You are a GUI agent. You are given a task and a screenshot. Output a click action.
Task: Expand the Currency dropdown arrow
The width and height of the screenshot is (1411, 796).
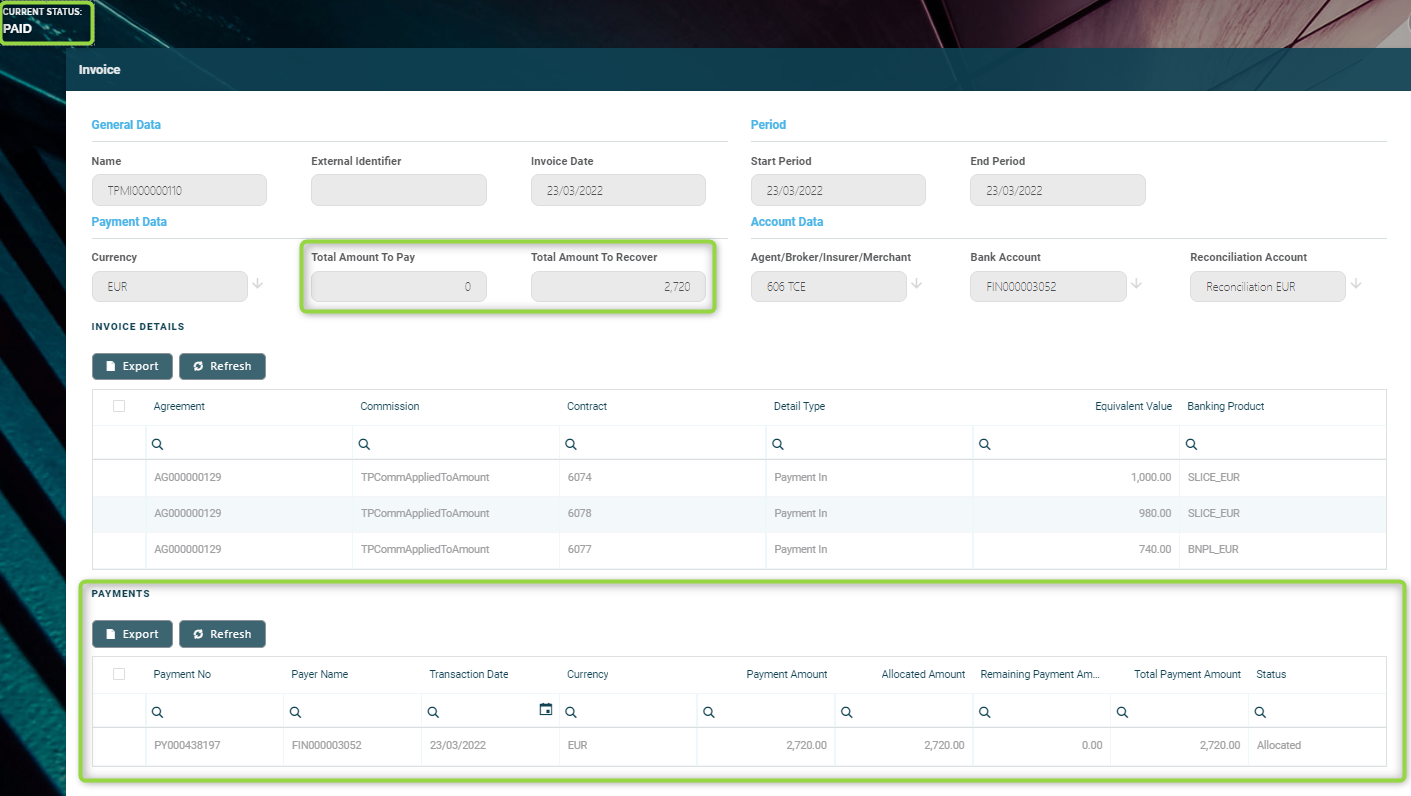coord(257,284)
